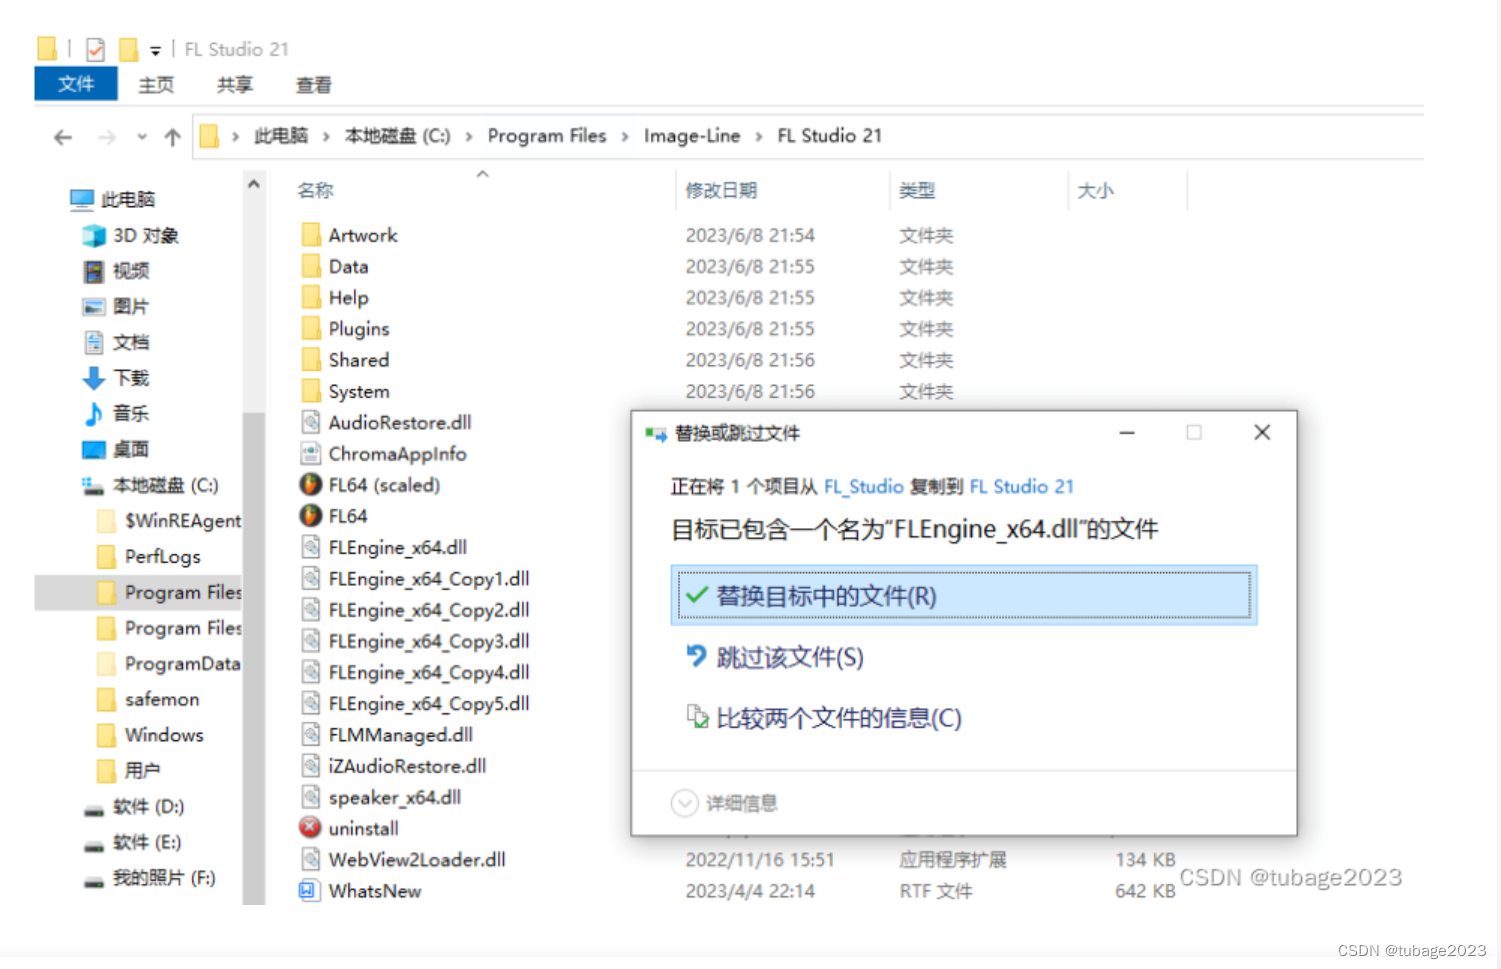Open the 主页 ribbon tab

[156, 85]
